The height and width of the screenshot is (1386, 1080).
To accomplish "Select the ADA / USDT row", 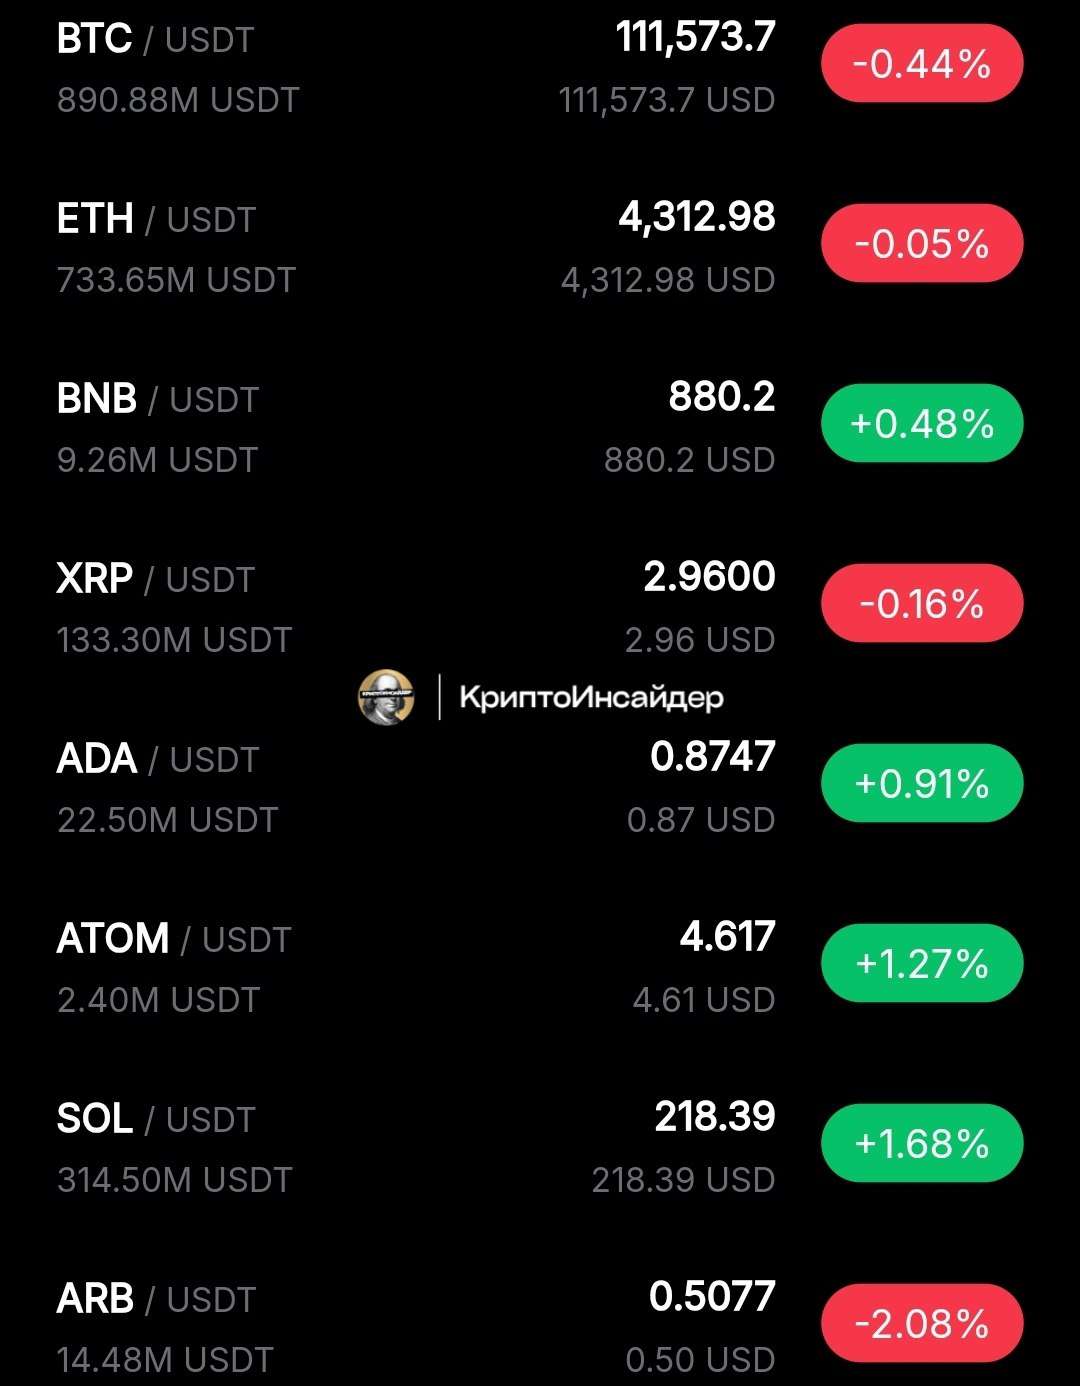I will (x=540, y=787).
